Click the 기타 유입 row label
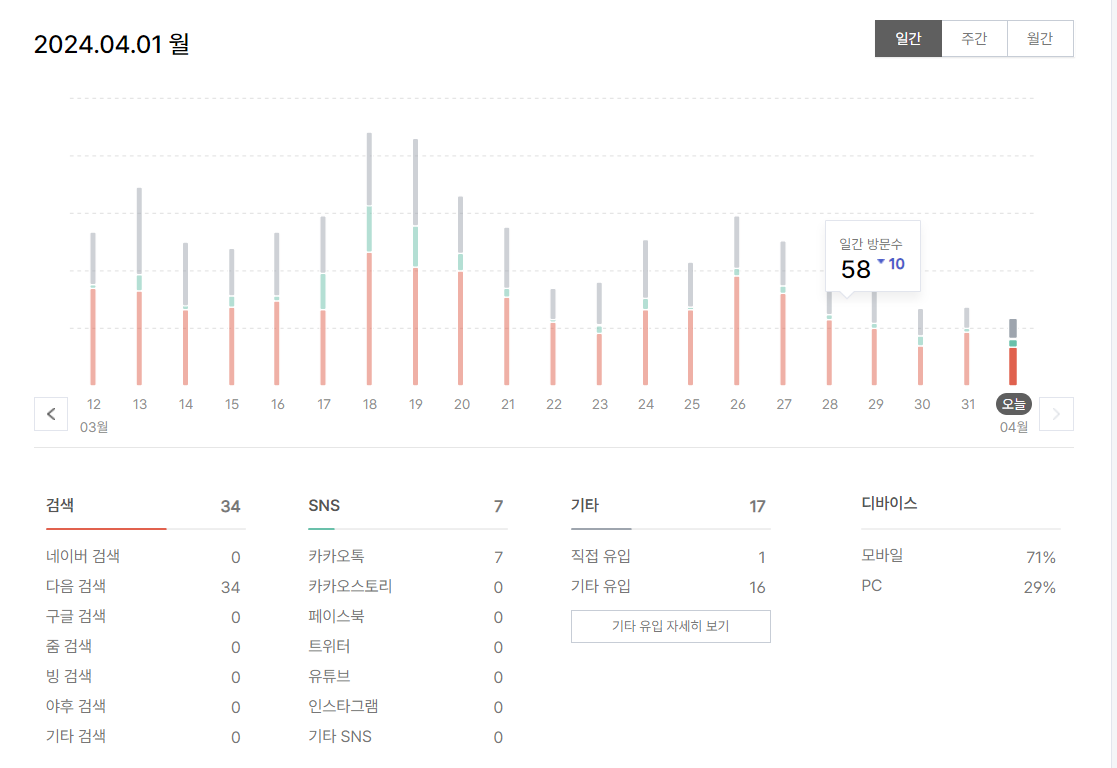Screen dimensions: 1117x768 (601, 586)
